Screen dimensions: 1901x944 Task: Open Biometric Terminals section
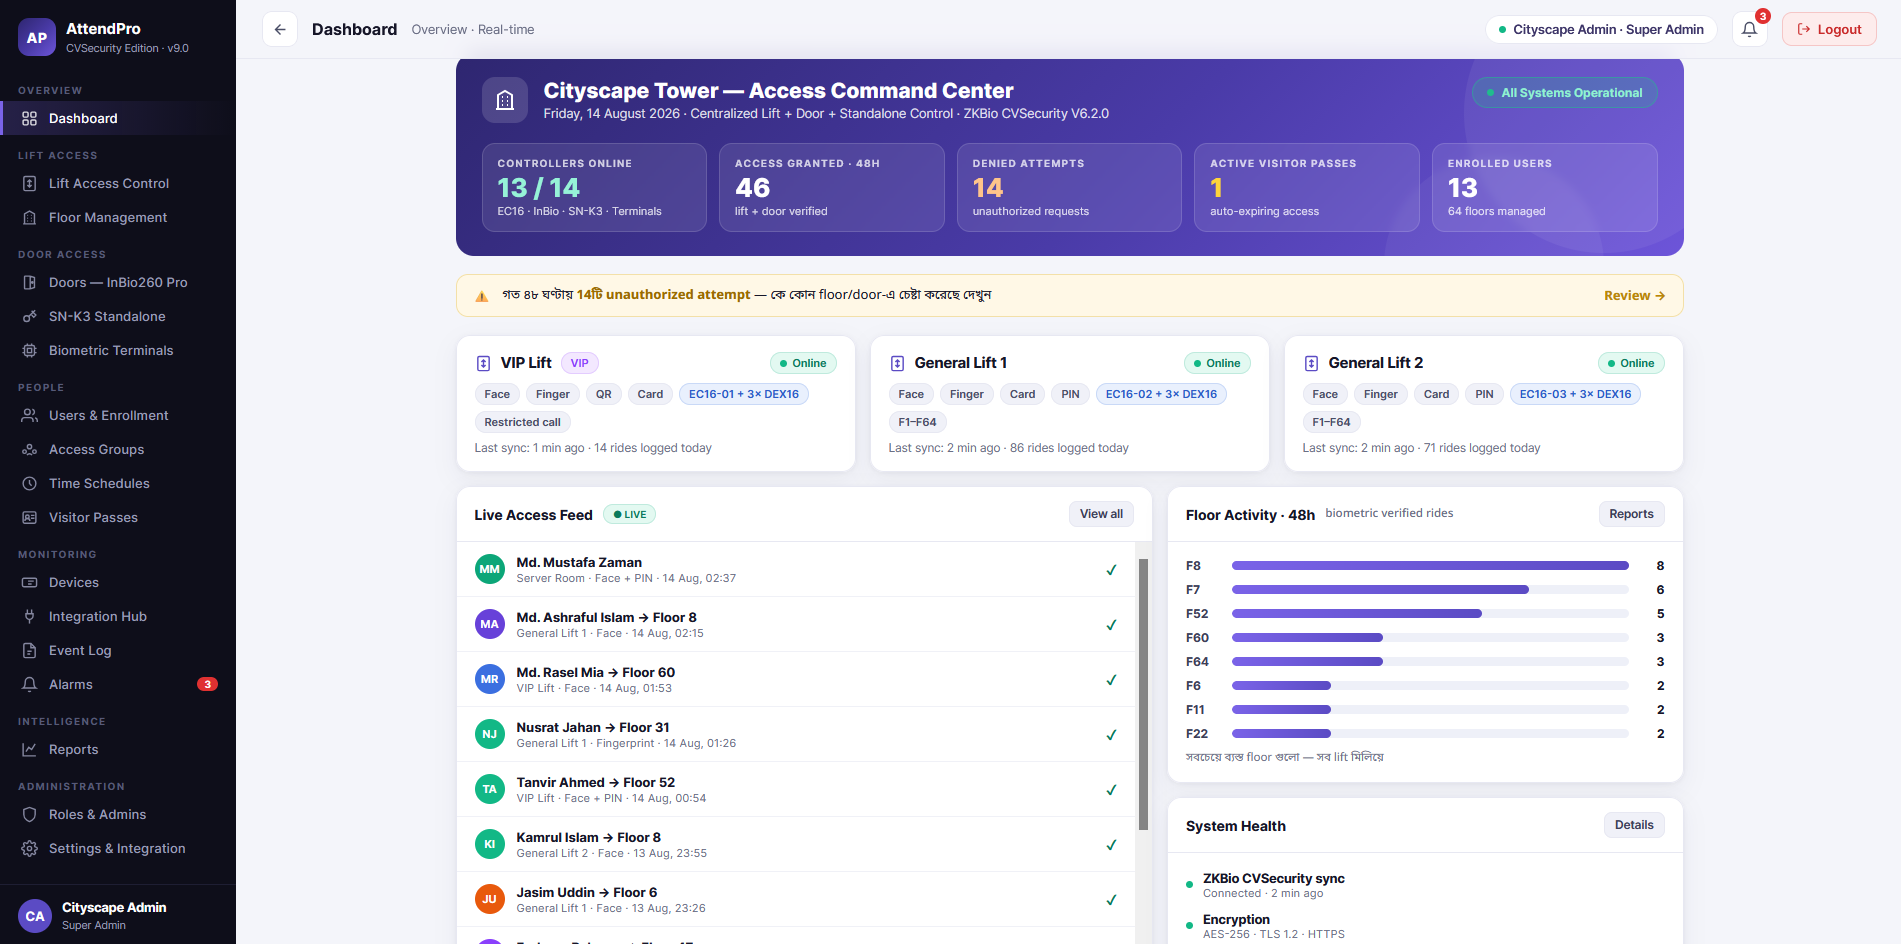[118, 350]
